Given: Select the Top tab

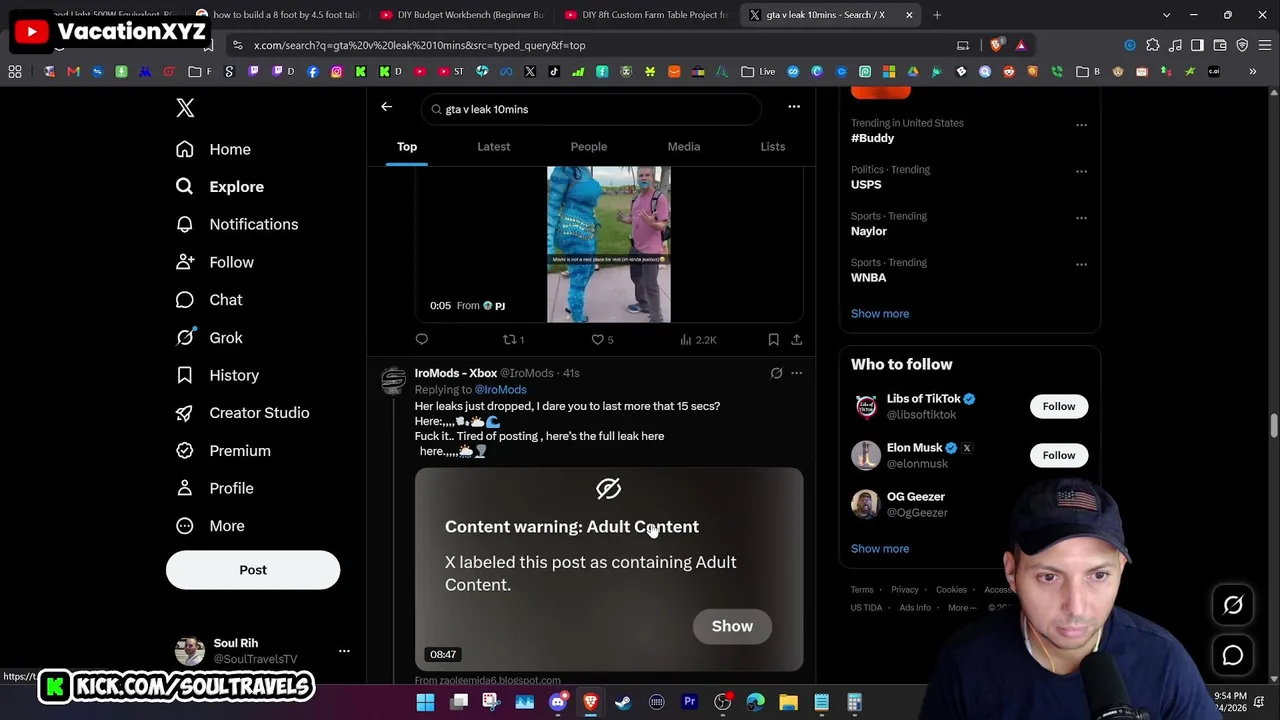Looking at the screenshot, I should [407, 147].
